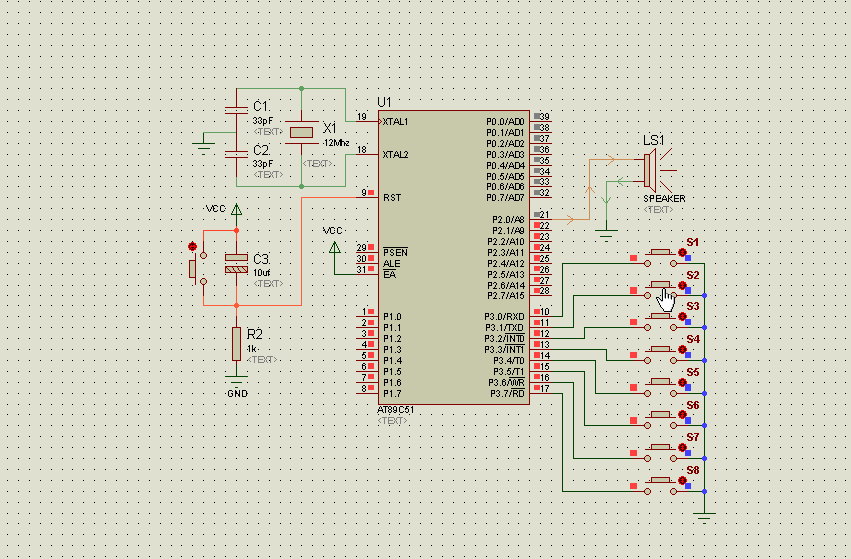The width and height of the screenshot is (851, 559).
Task: Click the ground symbol beside C1 and C2
Action: pyautogui.click(x=204, y=147)
